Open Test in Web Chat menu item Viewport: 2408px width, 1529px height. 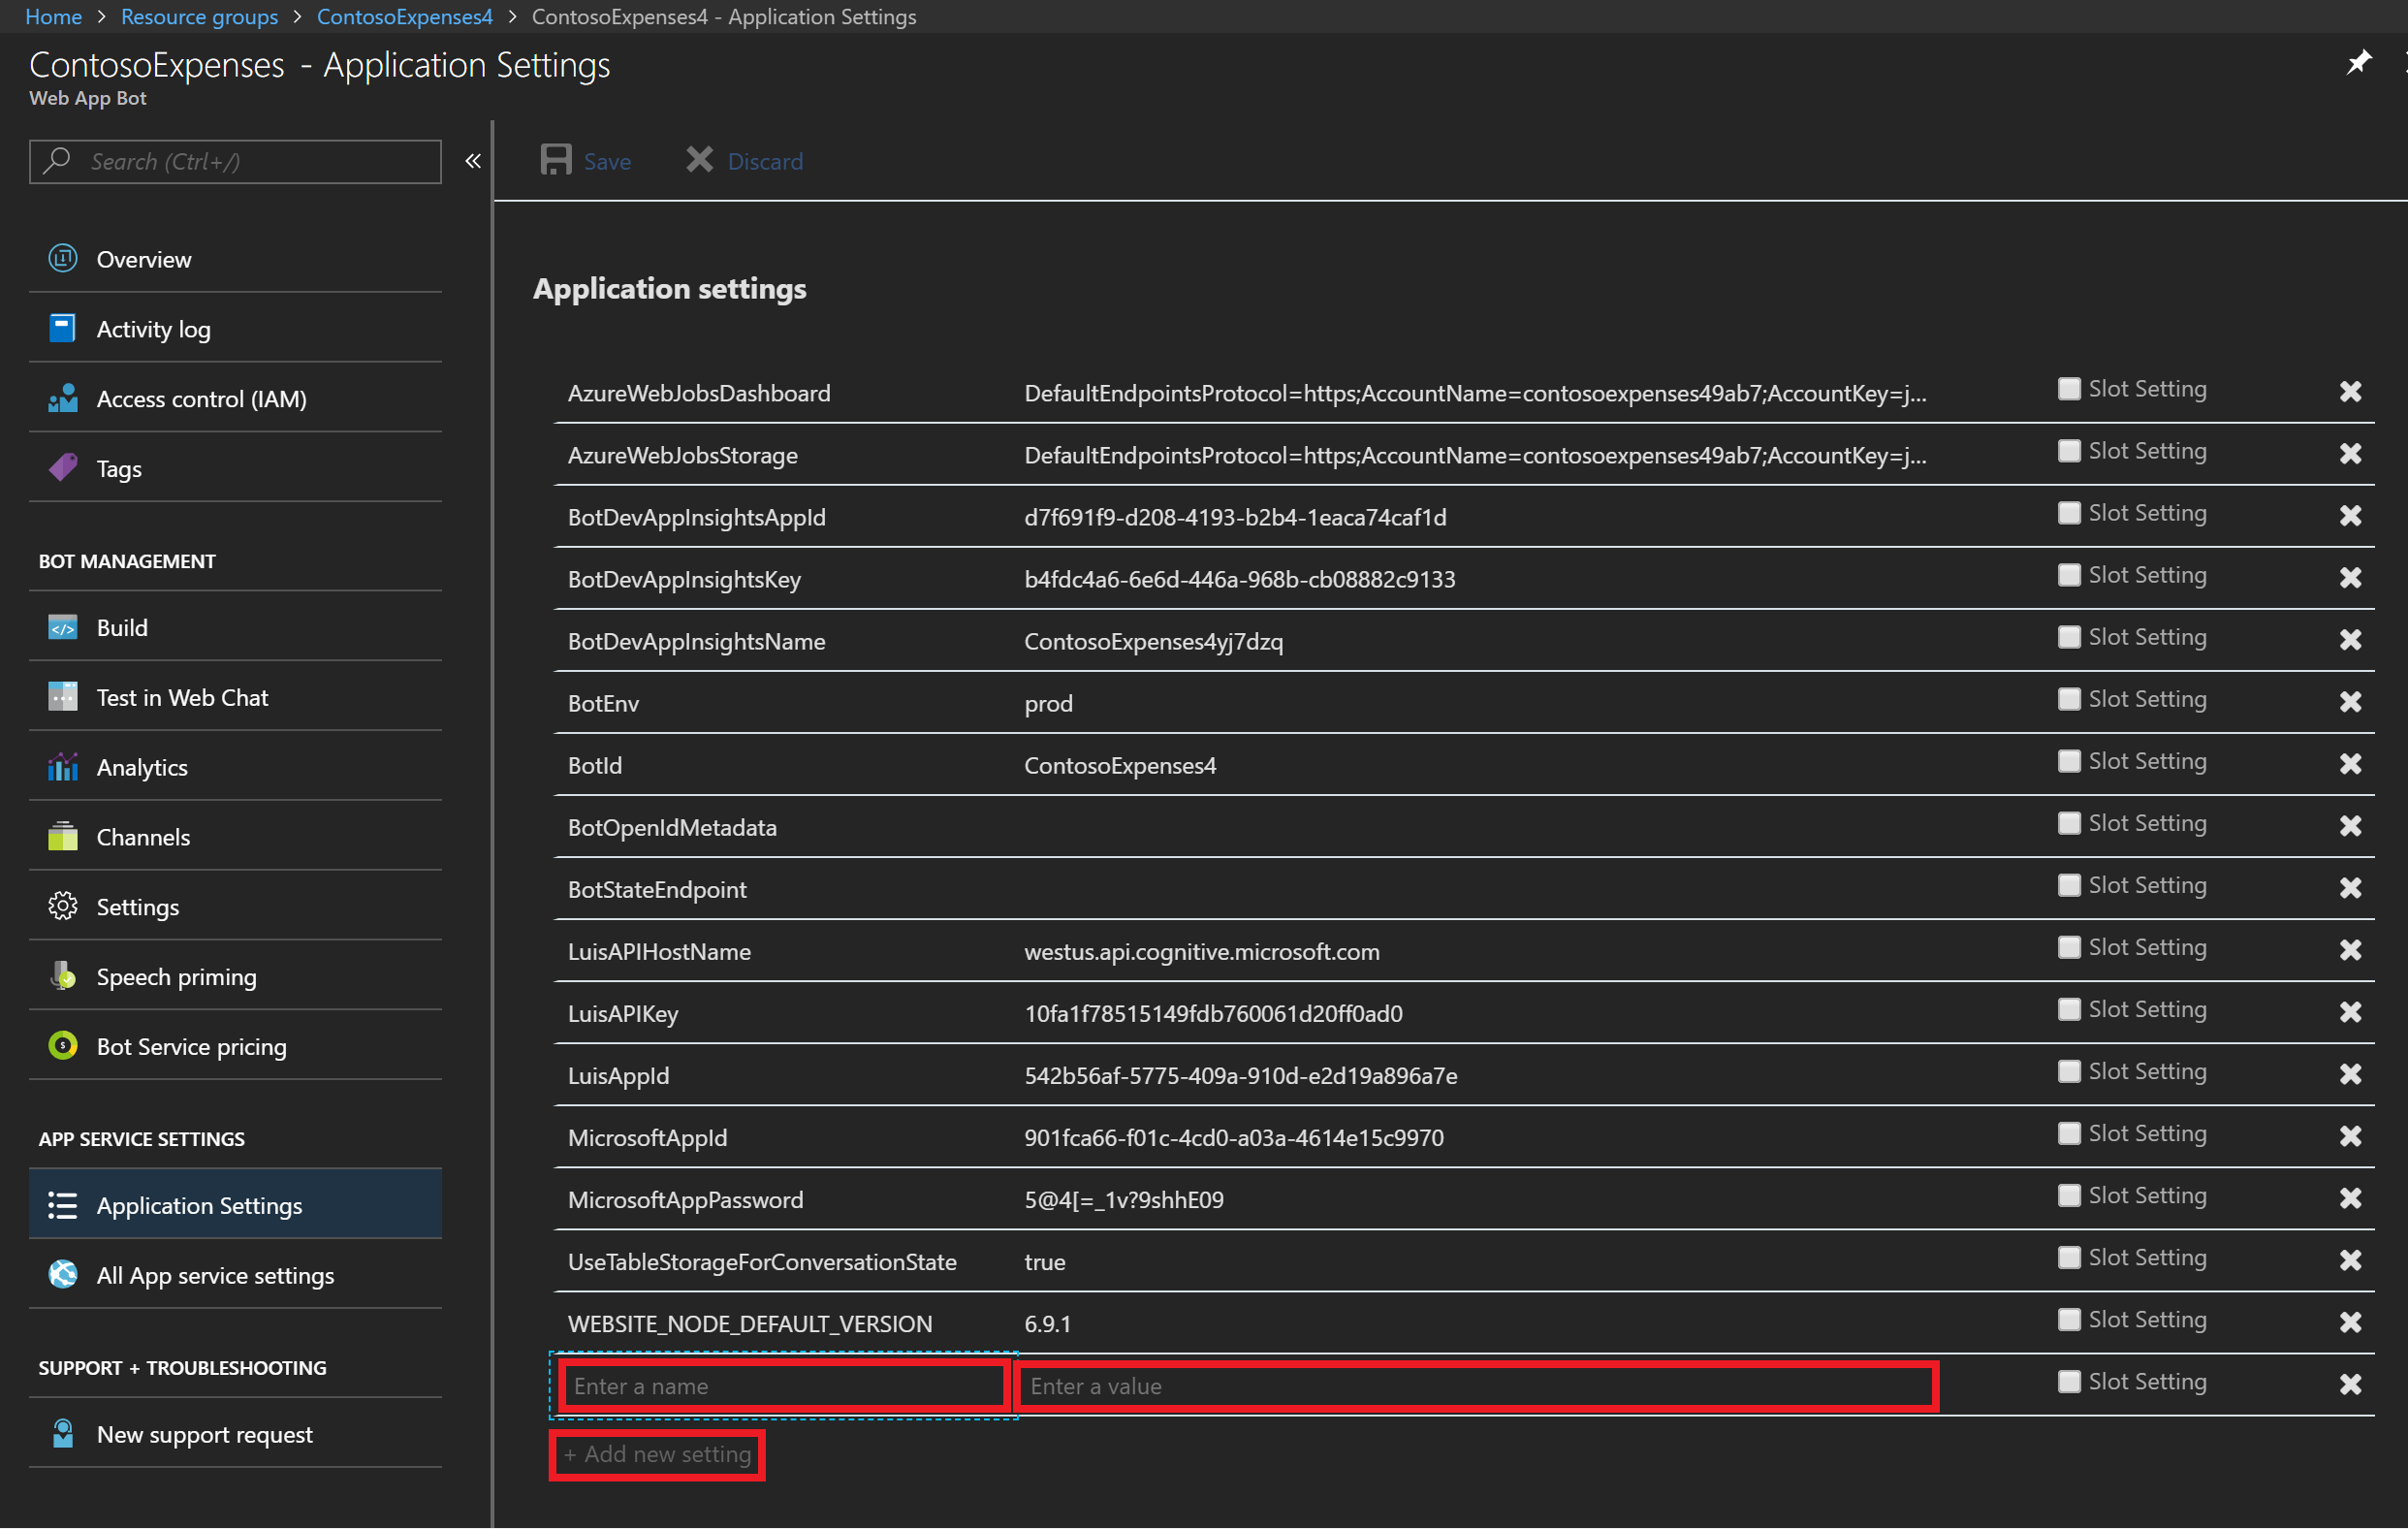(x=236, y=697)
